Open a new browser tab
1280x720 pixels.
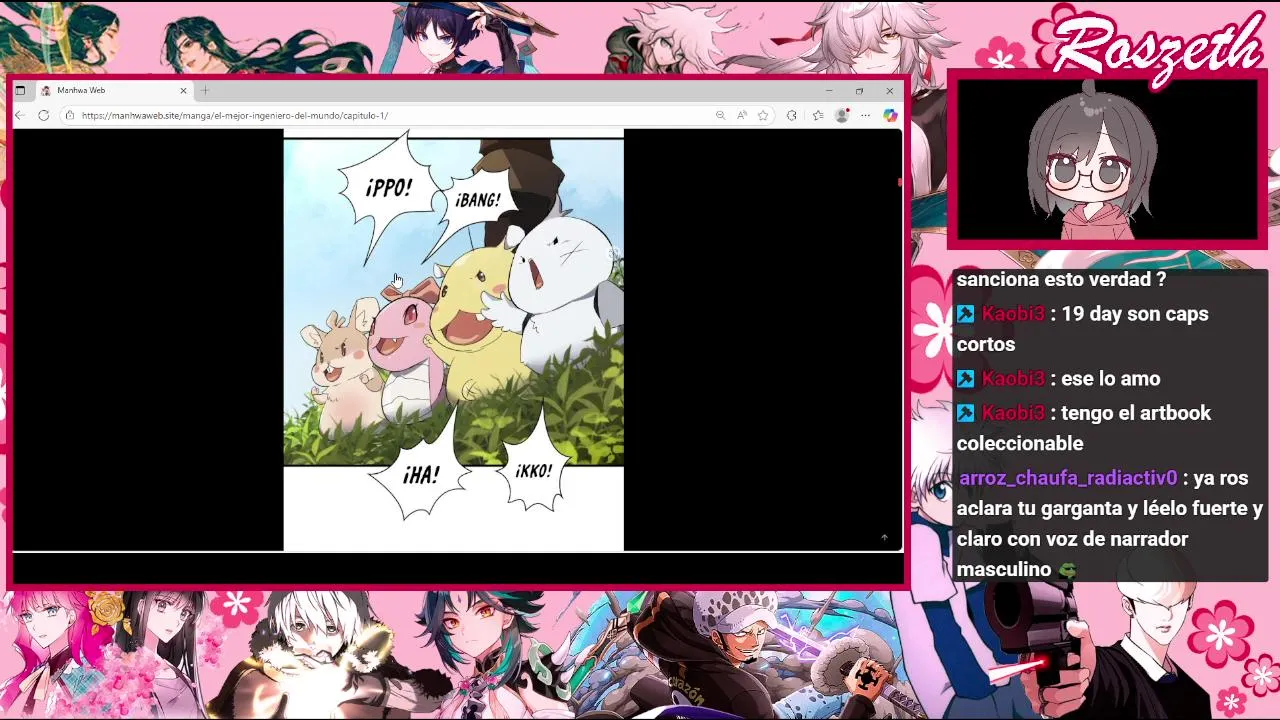click(x=205, y=90)
